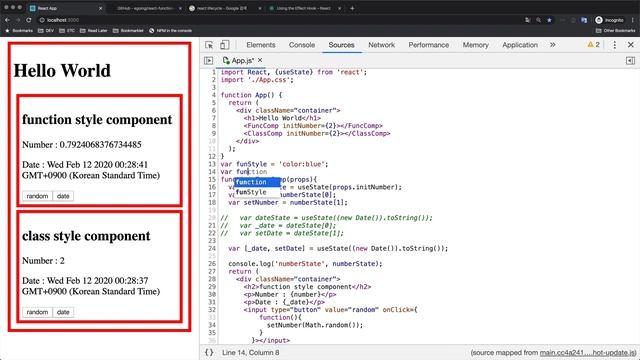Open the warnings counter showing 2
Screen dimensions: 640x360
point(593,45)
